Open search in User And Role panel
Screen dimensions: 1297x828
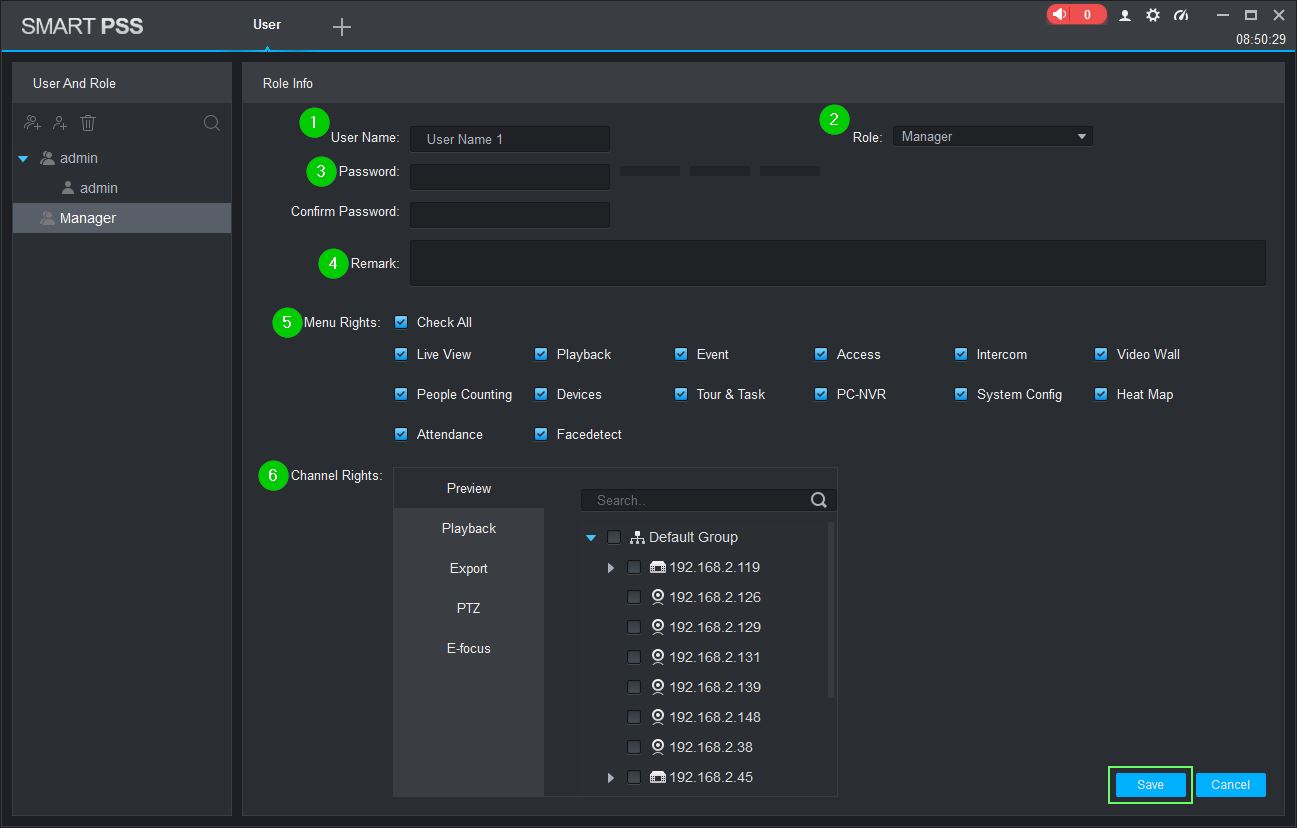point(212,123)
